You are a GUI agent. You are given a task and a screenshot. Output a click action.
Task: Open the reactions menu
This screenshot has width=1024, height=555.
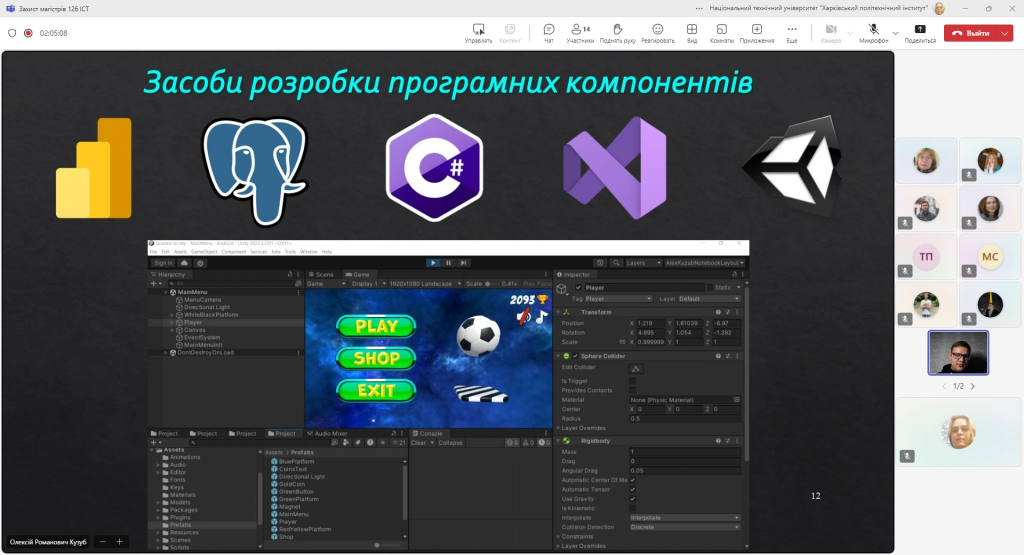[x=658, y=33]
